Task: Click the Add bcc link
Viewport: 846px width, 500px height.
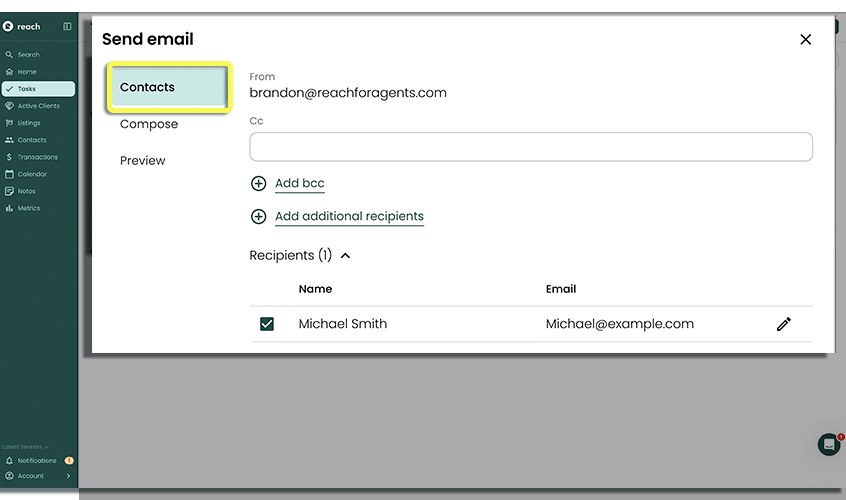Action: [x=300, y=184]
